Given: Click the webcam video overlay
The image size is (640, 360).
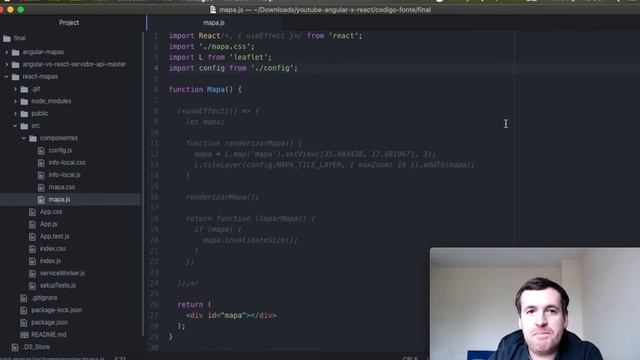Looking at the screenshot, I should coord(535,304).
